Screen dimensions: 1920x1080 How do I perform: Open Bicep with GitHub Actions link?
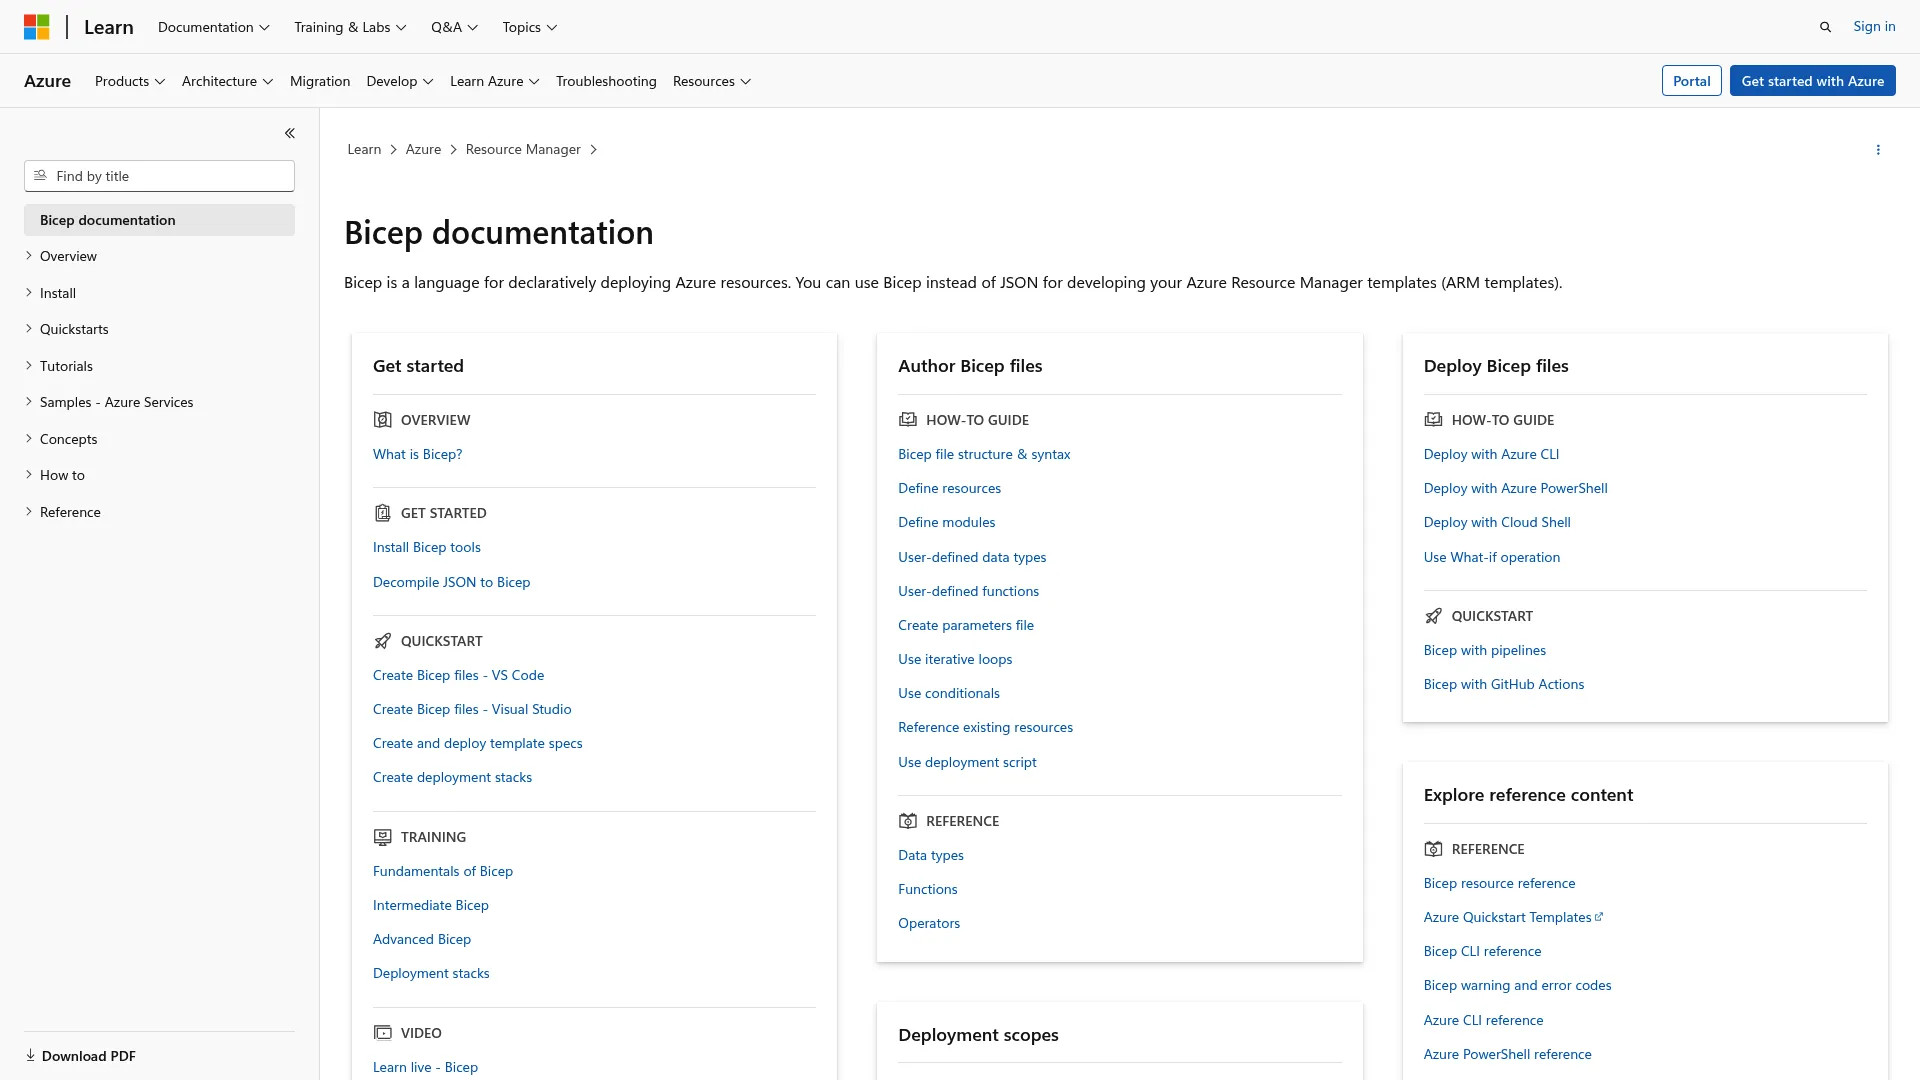[x=1503, y=684]
